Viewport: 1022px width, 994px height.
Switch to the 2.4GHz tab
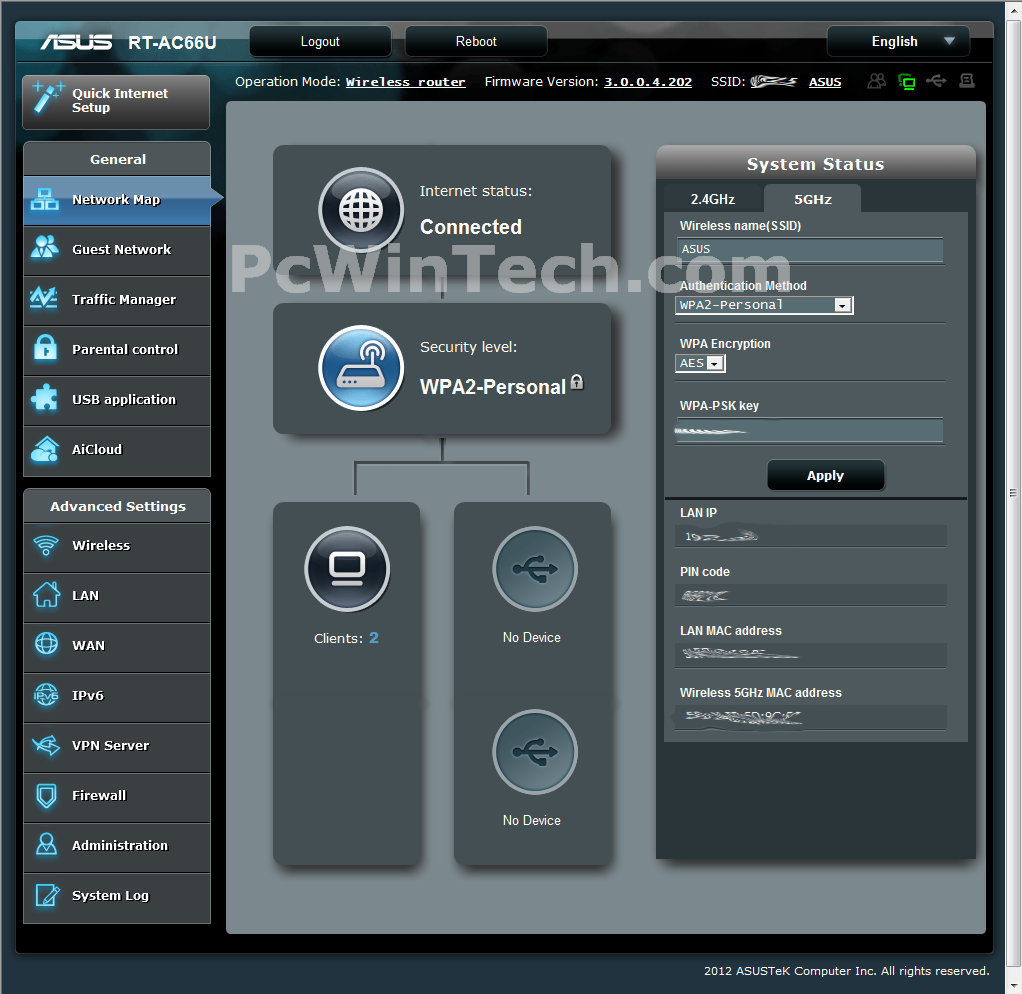[713, 199]
